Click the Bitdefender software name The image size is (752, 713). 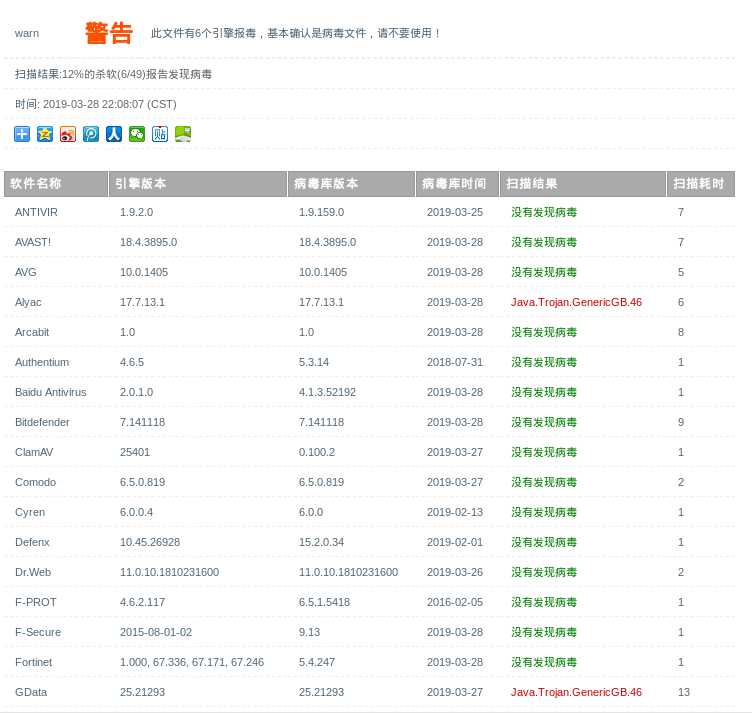tap(42, 422)
